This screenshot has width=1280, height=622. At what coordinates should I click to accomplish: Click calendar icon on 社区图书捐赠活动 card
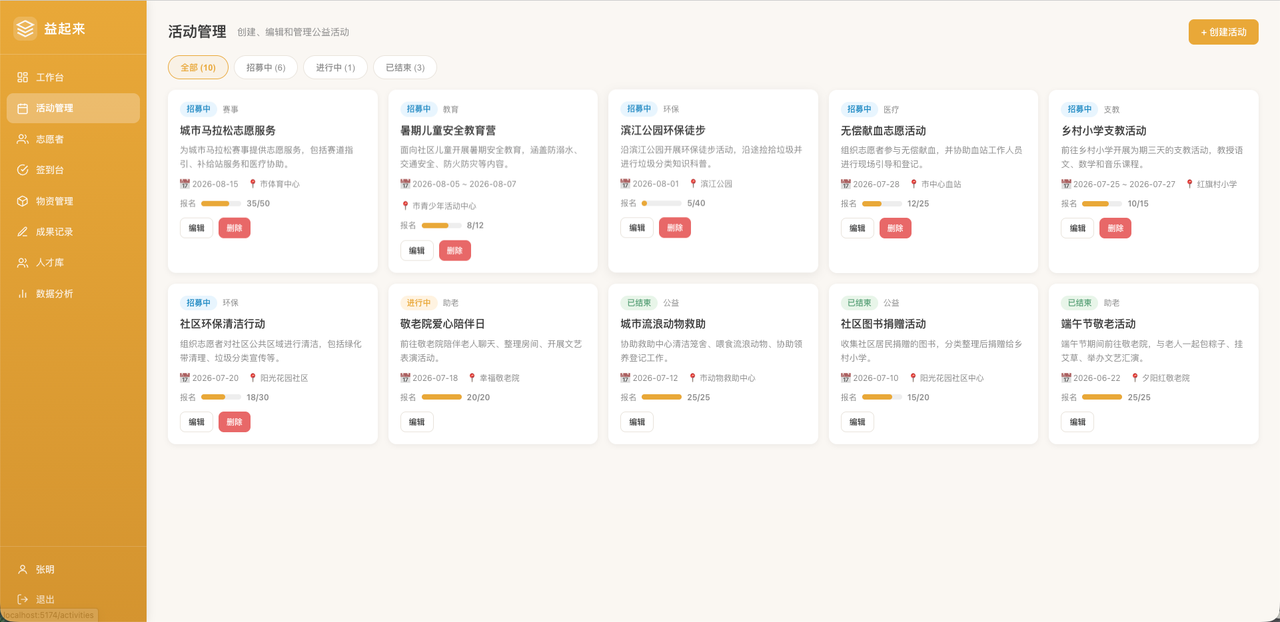(x=845, y=378)
